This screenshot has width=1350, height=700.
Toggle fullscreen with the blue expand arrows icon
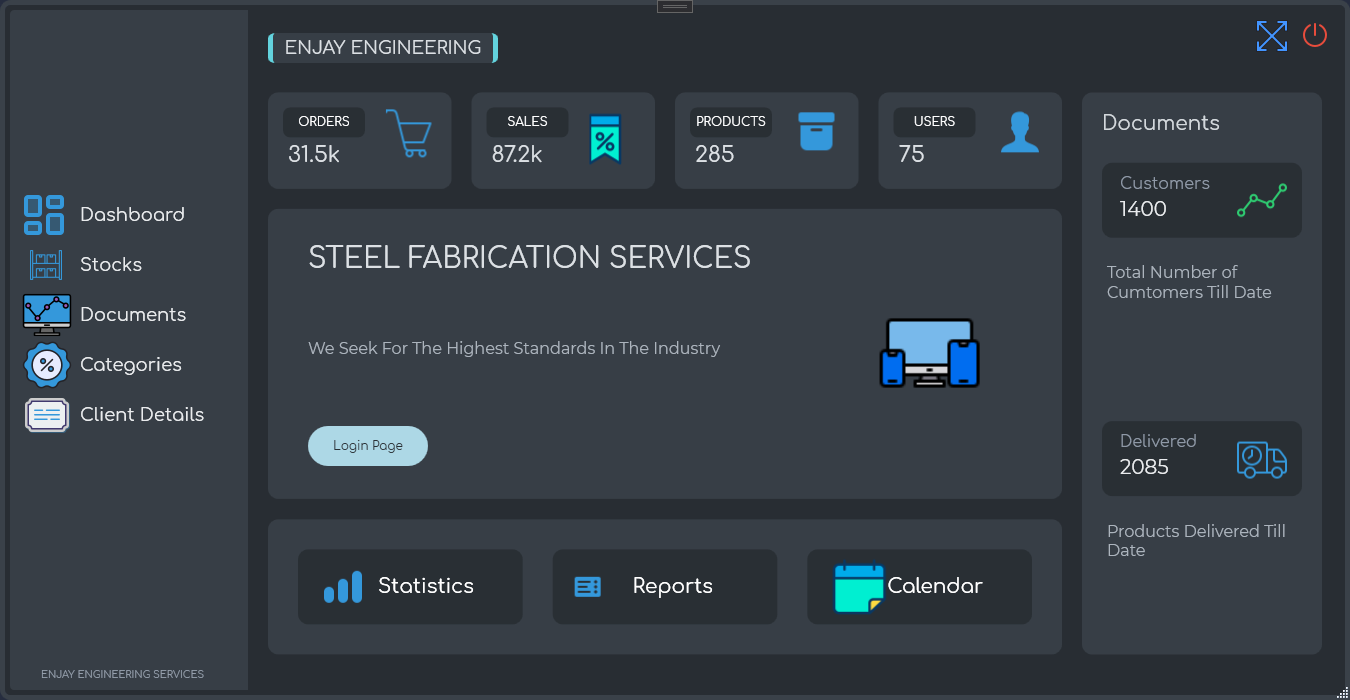pos(1271,36)
